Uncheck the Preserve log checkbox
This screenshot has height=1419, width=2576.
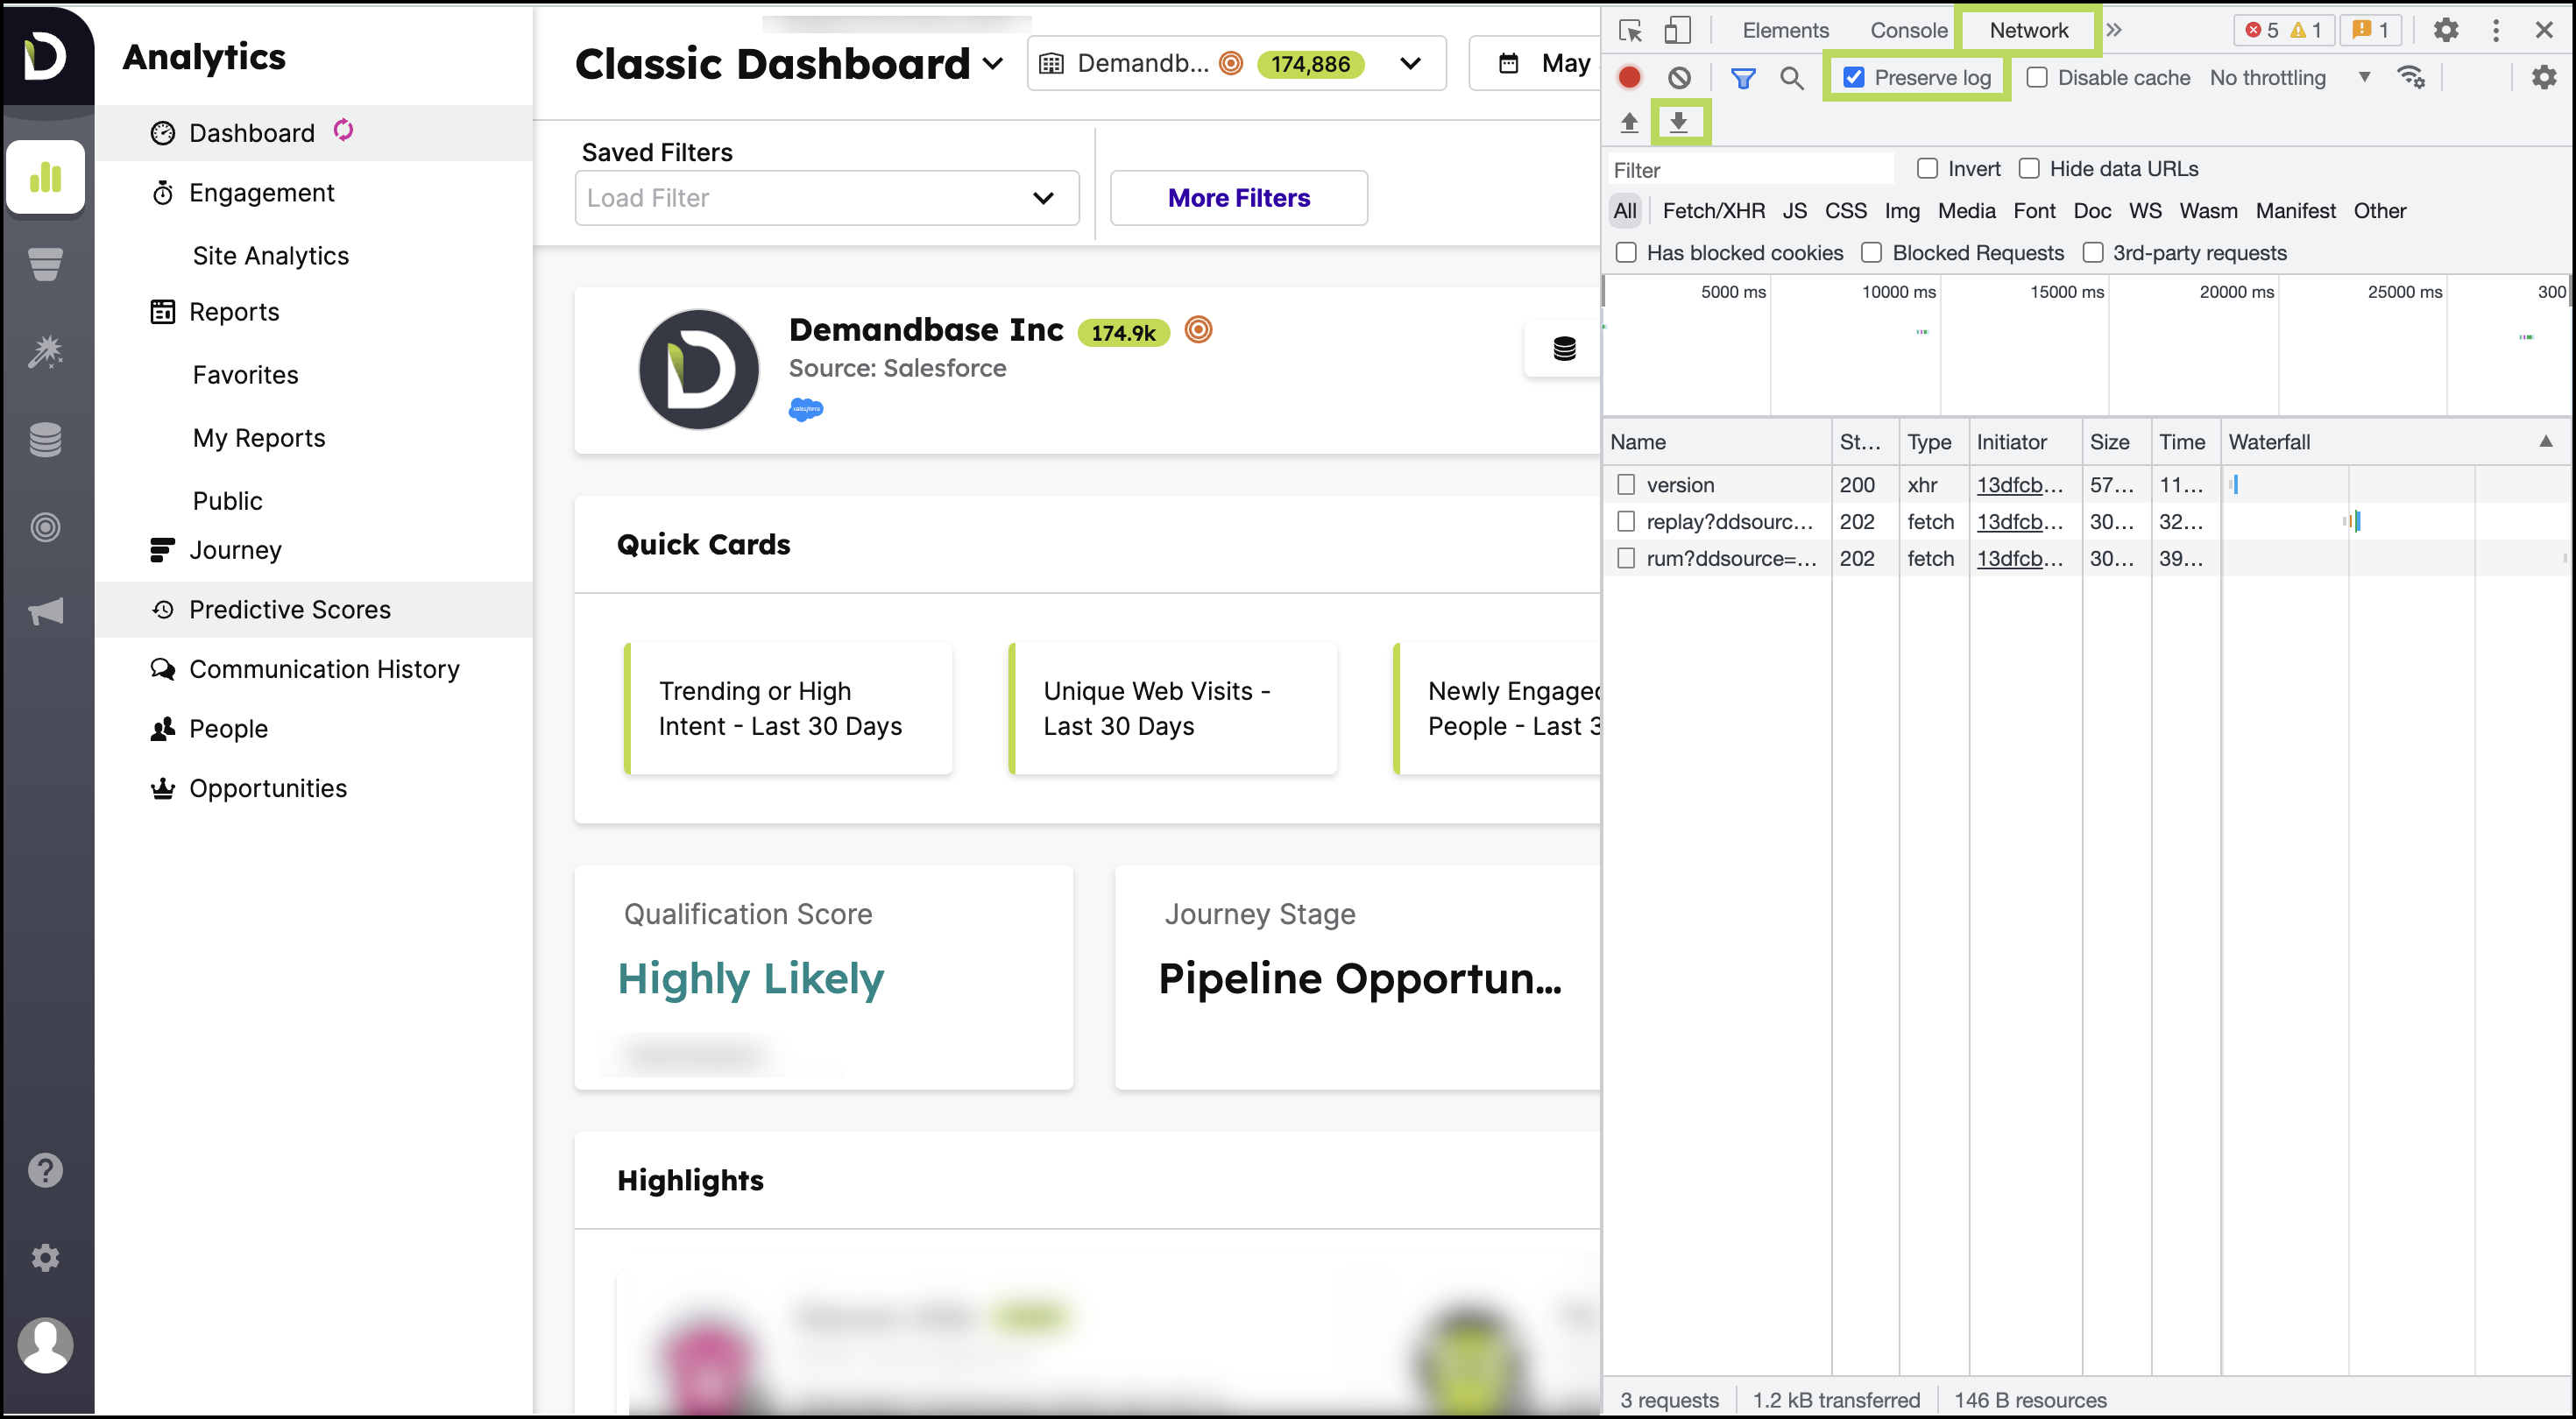pos(1854,77)
